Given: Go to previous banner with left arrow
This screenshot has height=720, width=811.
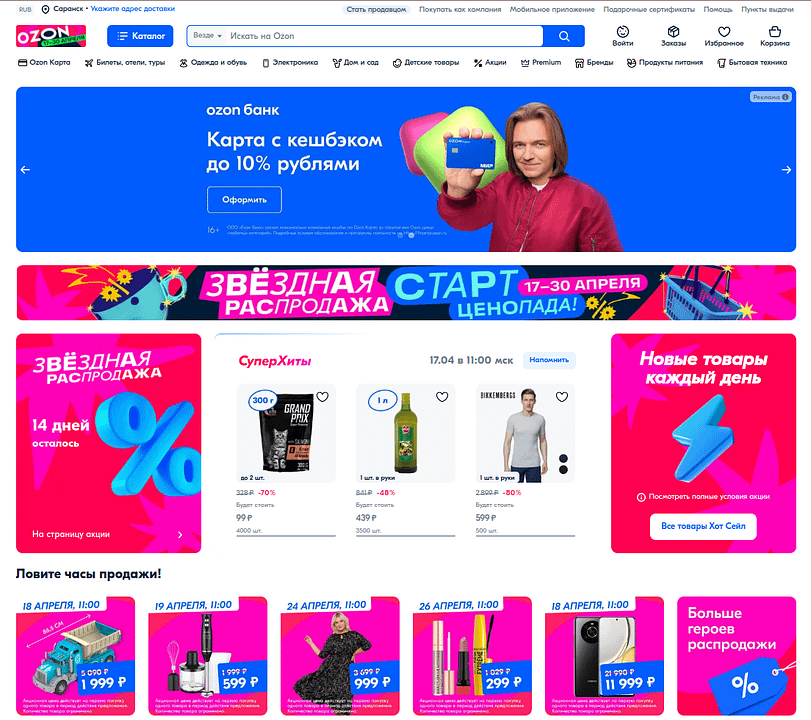Looking at the screenshot, I should (x=25, y=170).
